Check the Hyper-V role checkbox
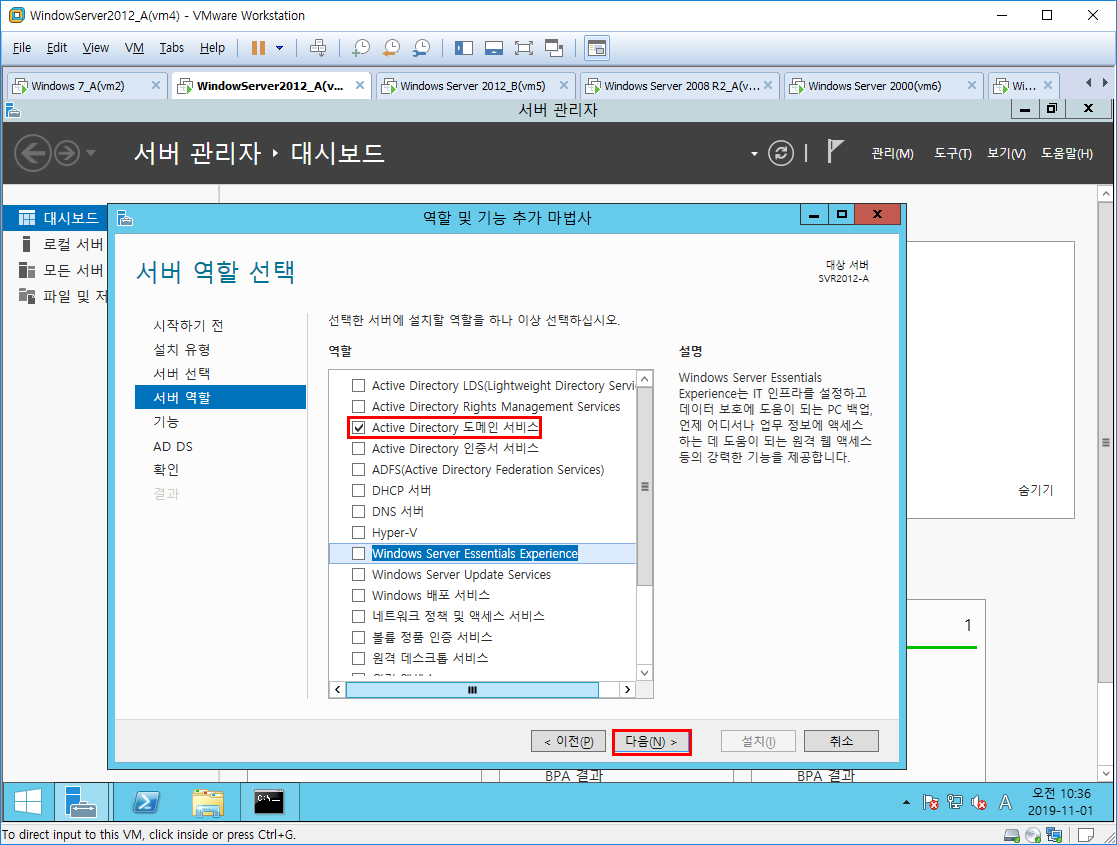 coord(358,533)
